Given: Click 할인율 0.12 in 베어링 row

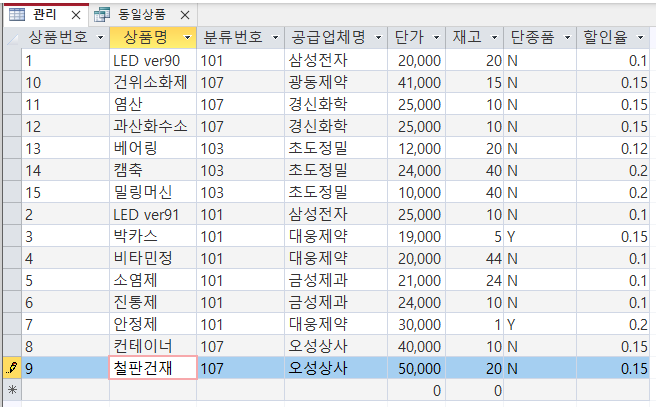Looking at the screenshot, I should point(613,148).
